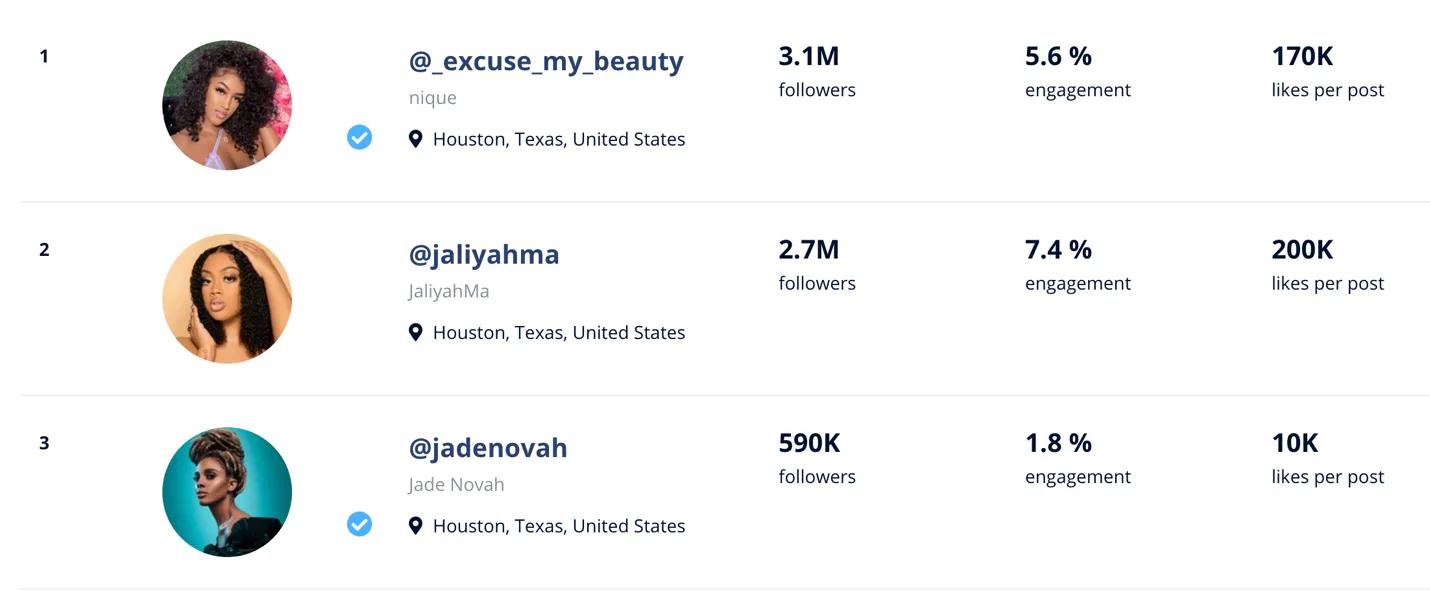Click verified badge beside @_excuse_my_beauty

click(359, 138)
